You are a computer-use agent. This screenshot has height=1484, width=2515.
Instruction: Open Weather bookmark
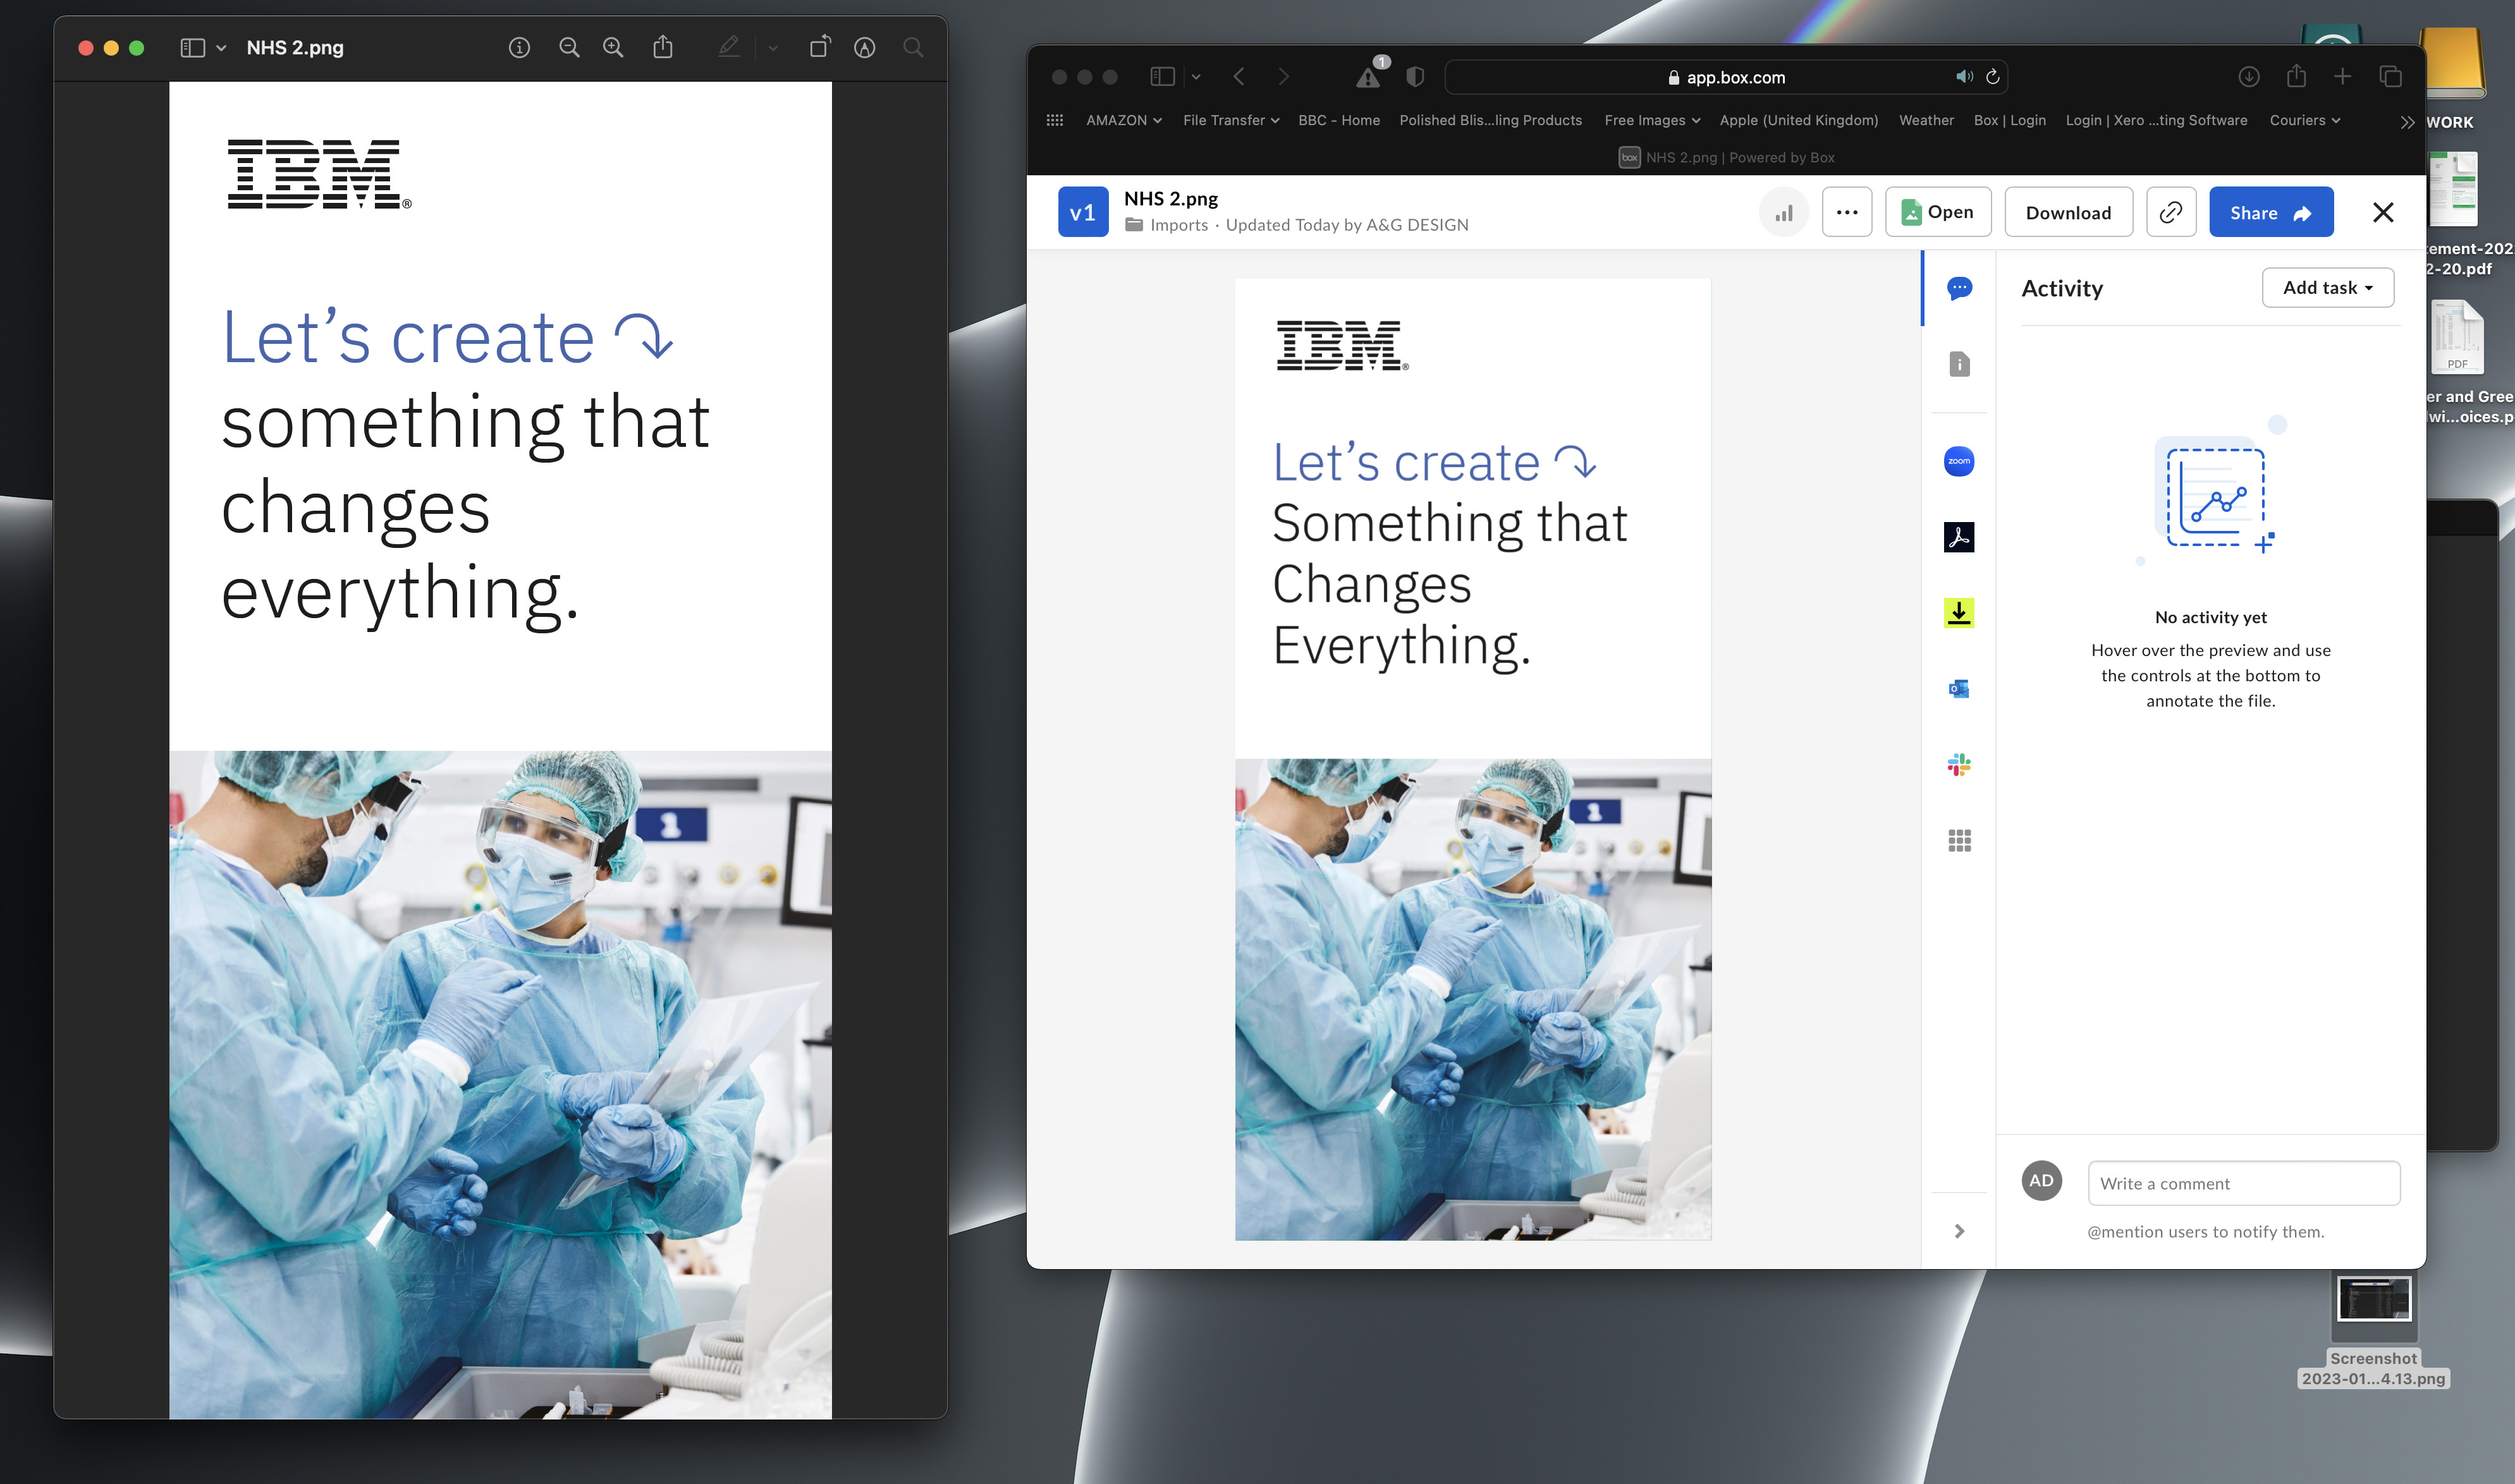[1926, 120]
